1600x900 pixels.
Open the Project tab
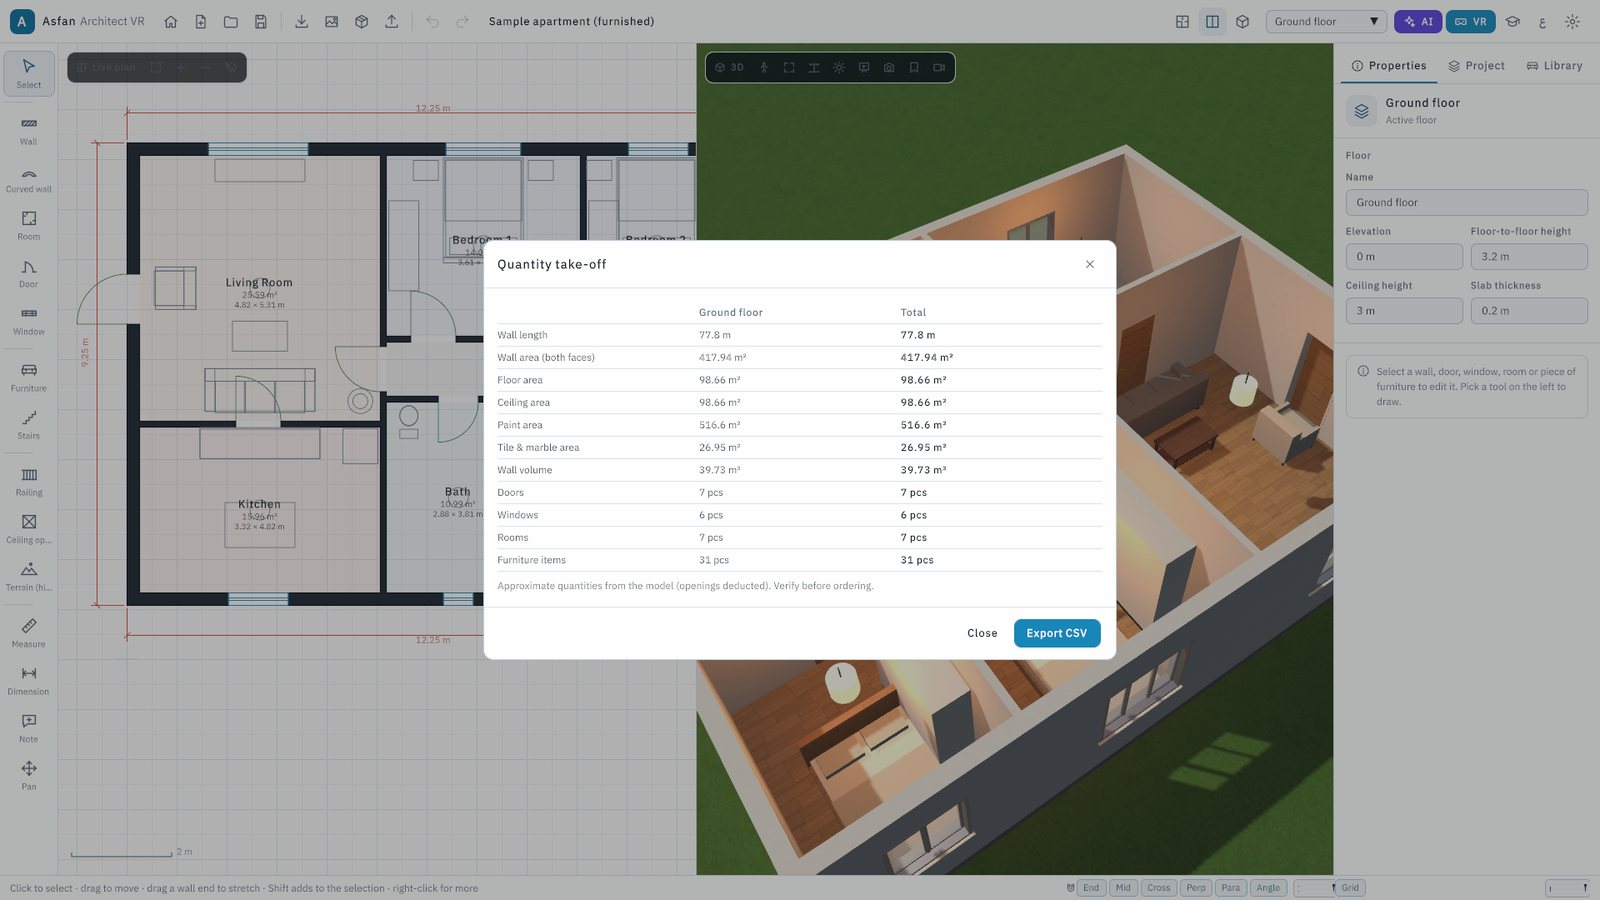[x=1476, y=66]
